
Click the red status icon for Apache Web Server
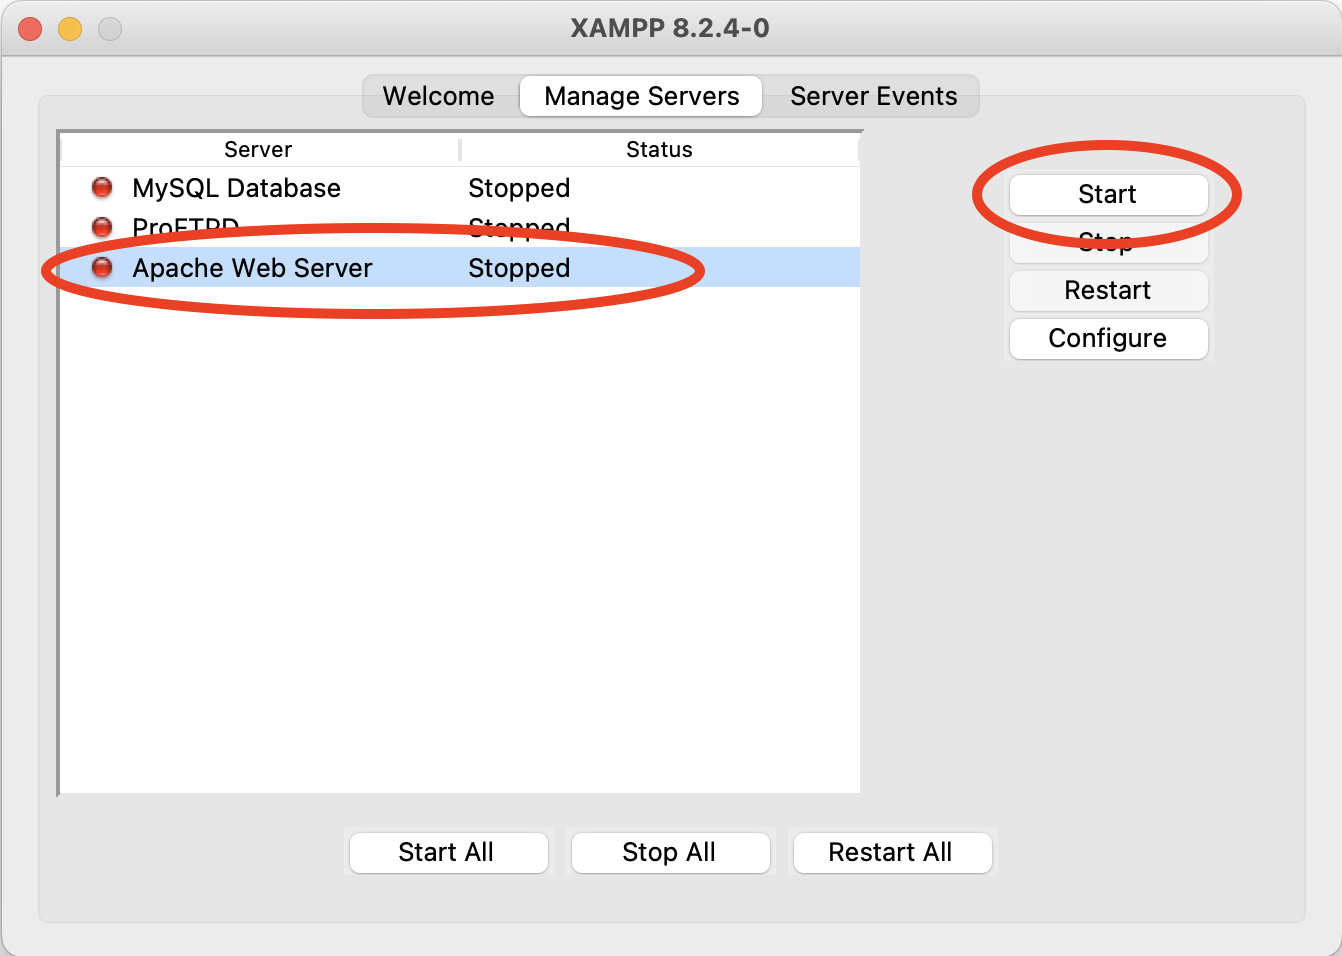(102, 268)
